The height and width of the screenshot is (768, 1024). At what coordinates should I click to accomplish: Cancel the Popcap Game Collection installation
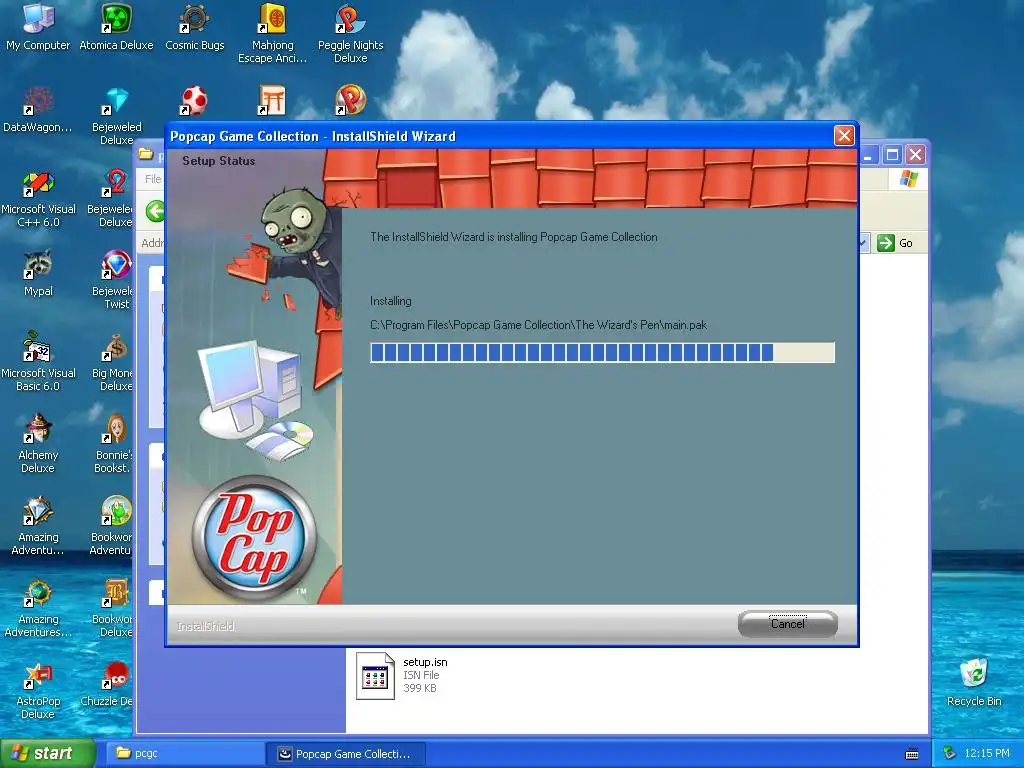[788, 624]
